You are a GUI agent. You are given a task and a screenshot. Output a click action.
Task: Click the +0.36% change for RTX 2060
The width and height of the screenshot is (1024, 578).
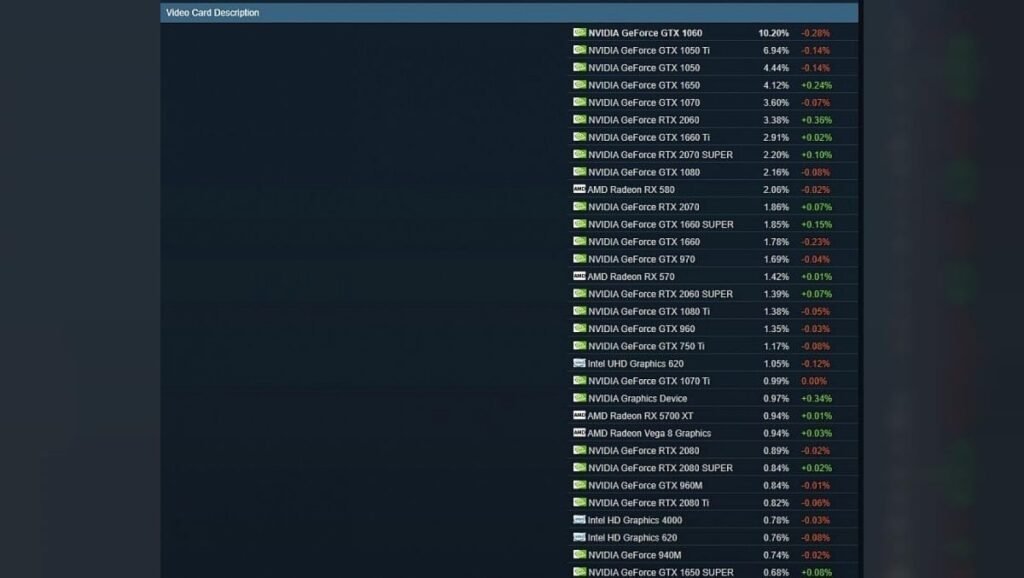tap(816, 120)
